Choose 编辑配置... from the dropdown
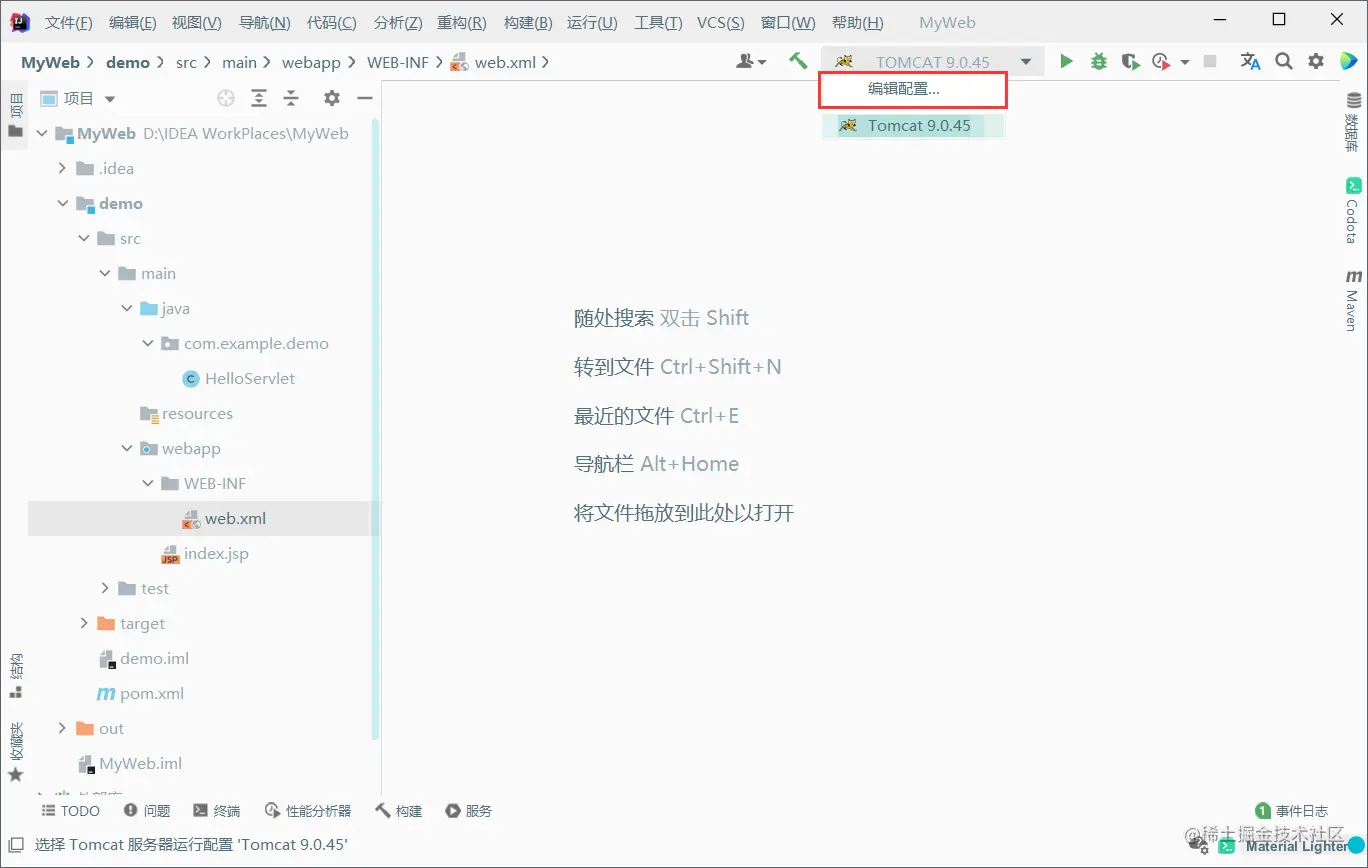Viewport: 1368px width, 868px height. pos(904,89)
